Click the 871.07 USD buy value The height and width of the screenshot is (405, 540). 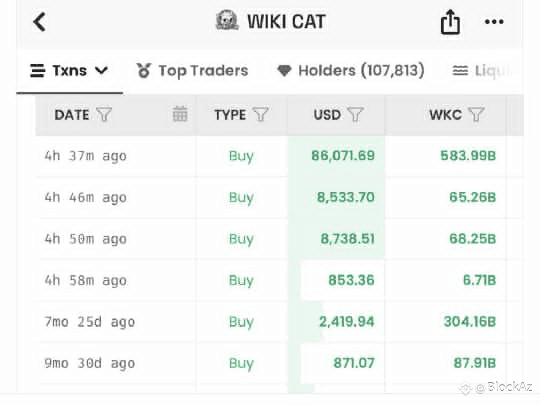coord(354,363)
